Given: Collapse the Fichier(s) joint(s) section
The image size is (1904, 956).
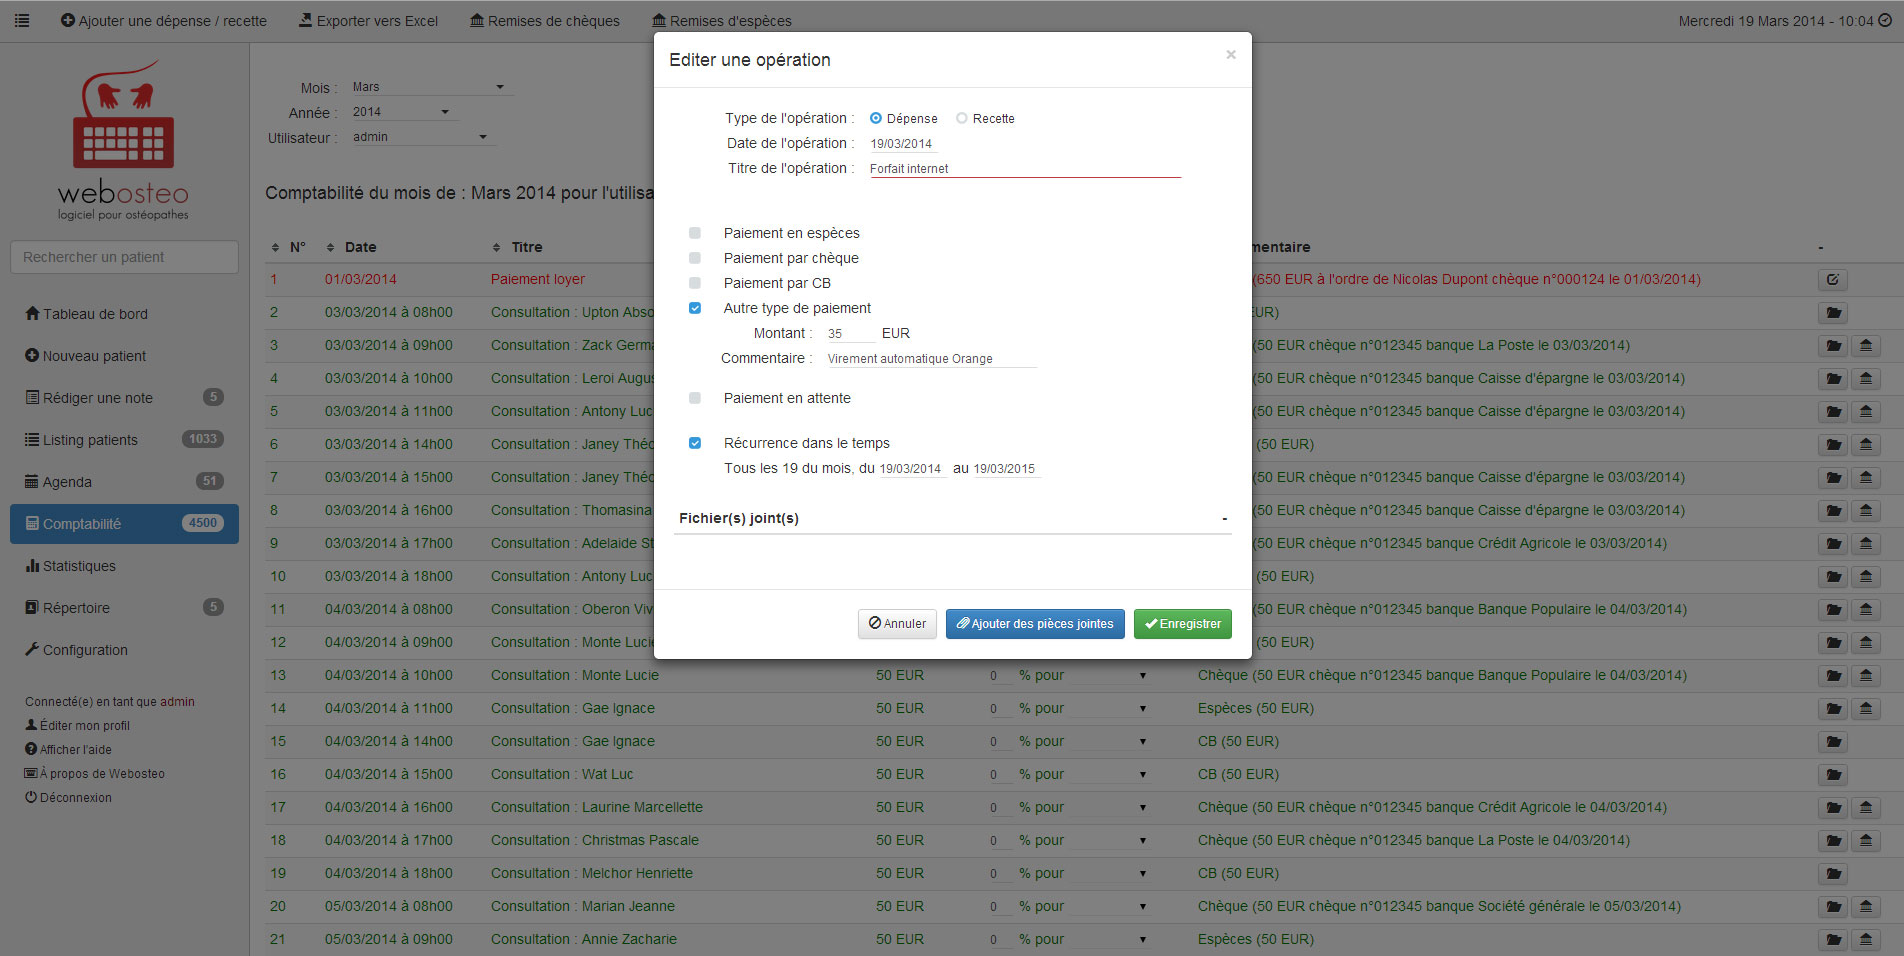Looking at the screenshot, I should (x=1224, y=519).
